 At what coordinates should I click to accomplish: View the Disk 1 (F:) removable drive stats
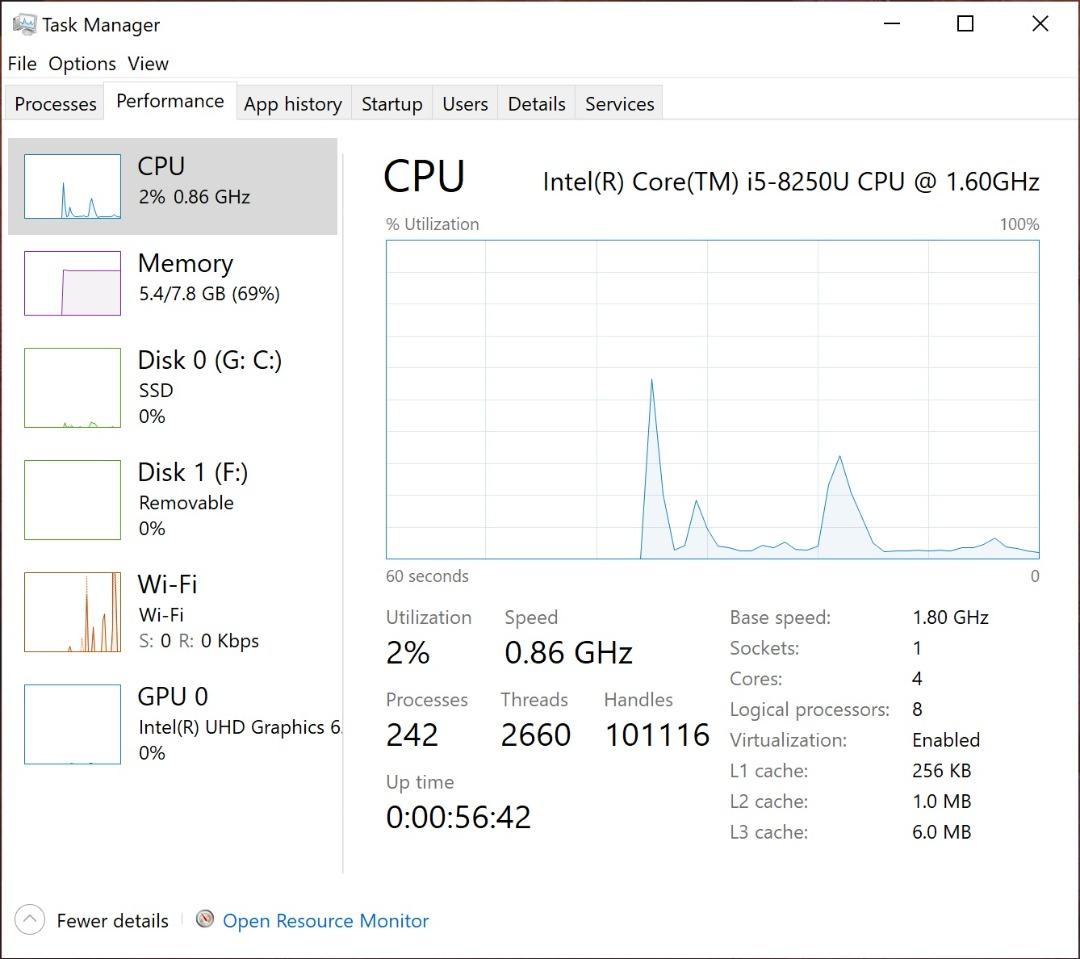tap(170, 500)
